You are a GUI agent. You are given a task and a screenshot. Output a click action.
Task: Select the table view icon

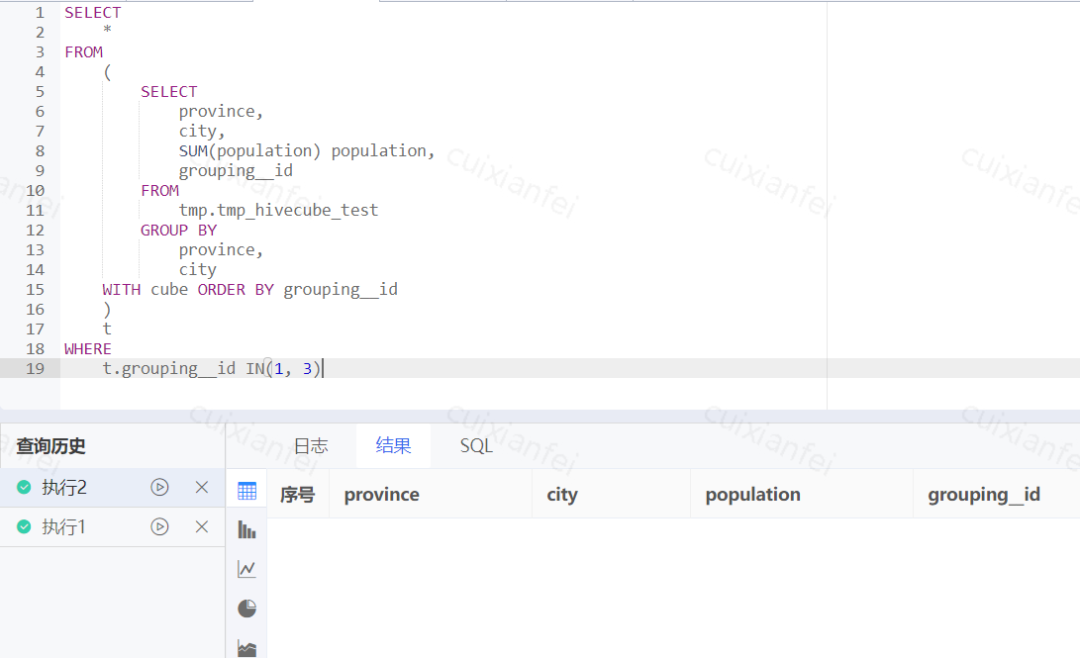point(247,491)
